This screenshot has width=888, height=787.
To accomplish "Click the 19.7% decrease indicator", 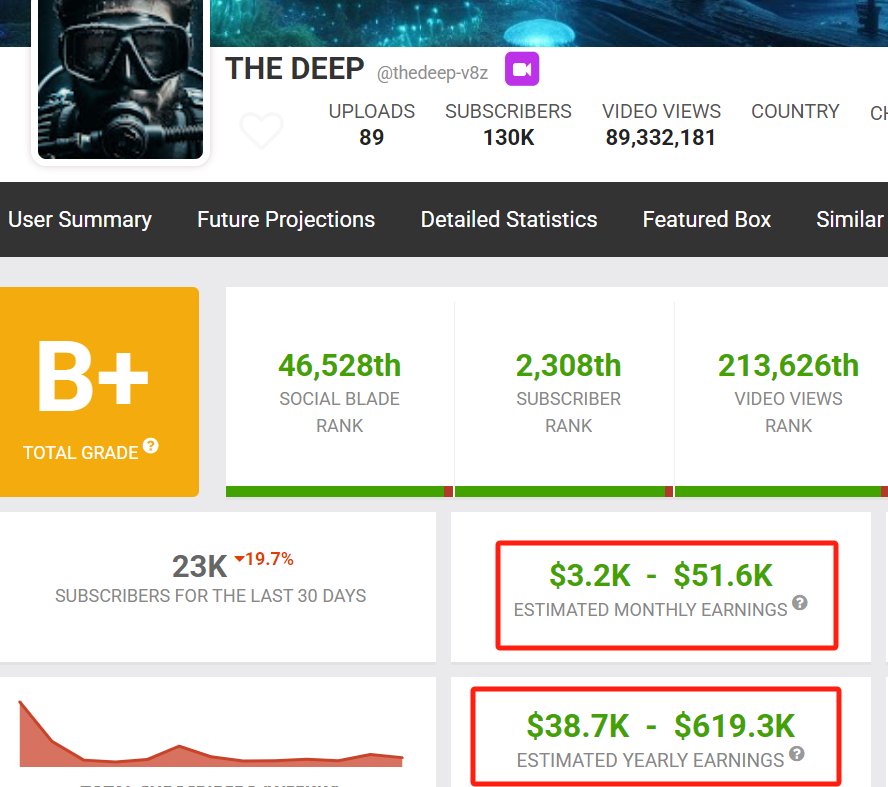I will [x=264, y=559].
